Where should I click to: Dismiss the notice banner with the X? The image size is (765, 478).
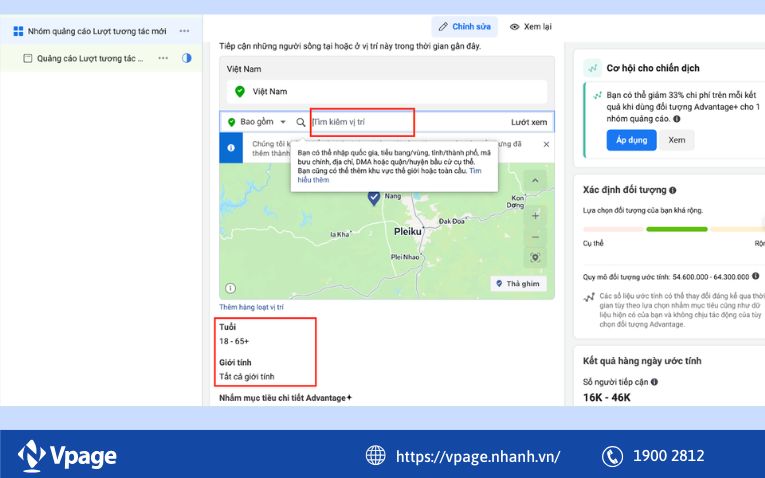pyautogui.click(x=546, y=144)
